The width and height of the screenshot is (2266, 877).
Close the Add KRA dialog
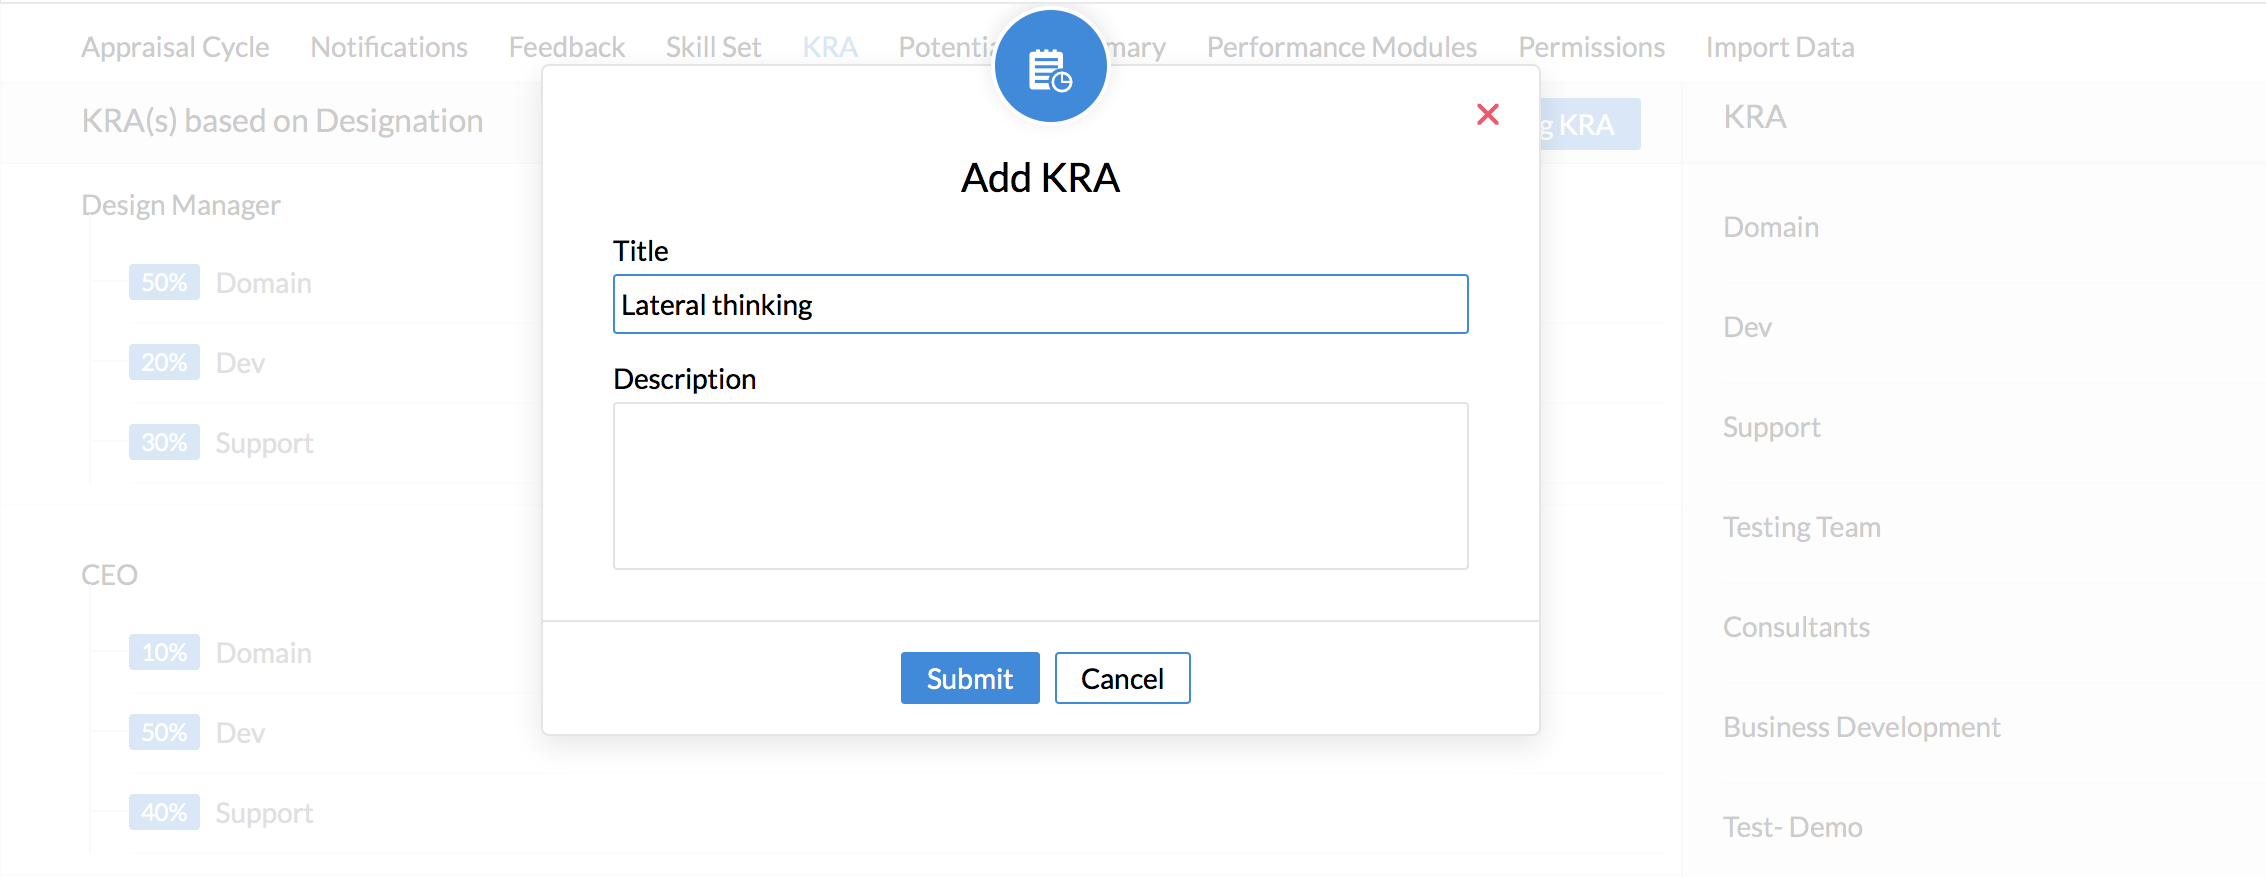(1487, 115)
